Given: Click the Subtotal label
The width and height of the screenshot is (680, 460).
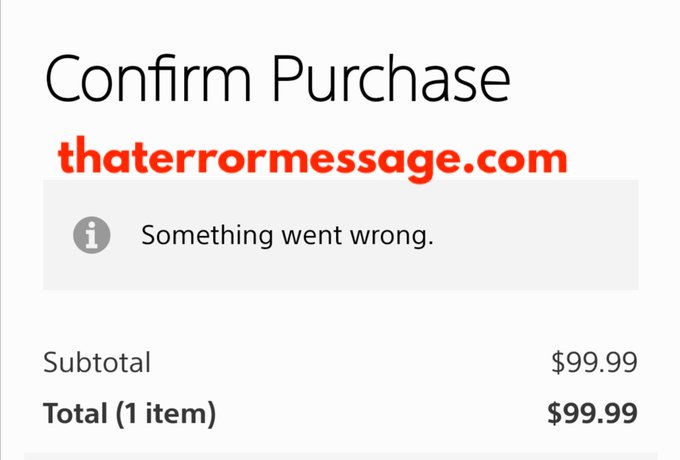Looking at the screenshot, I should click(97, 362).
